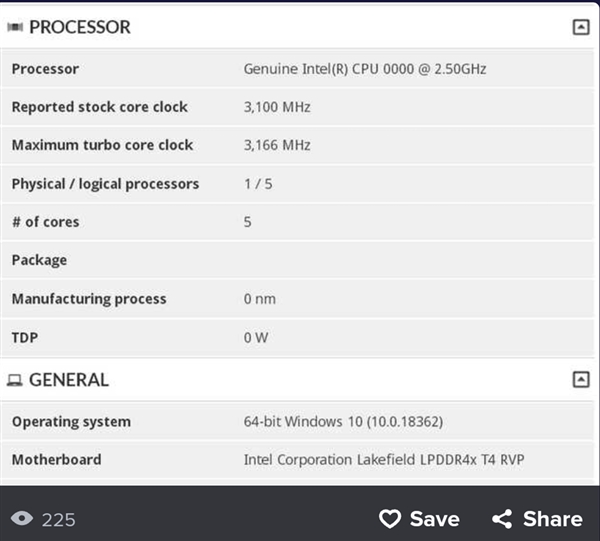
Task: Click the chip icon beside PROCESSOR heading
Action: tap(15, 27)
